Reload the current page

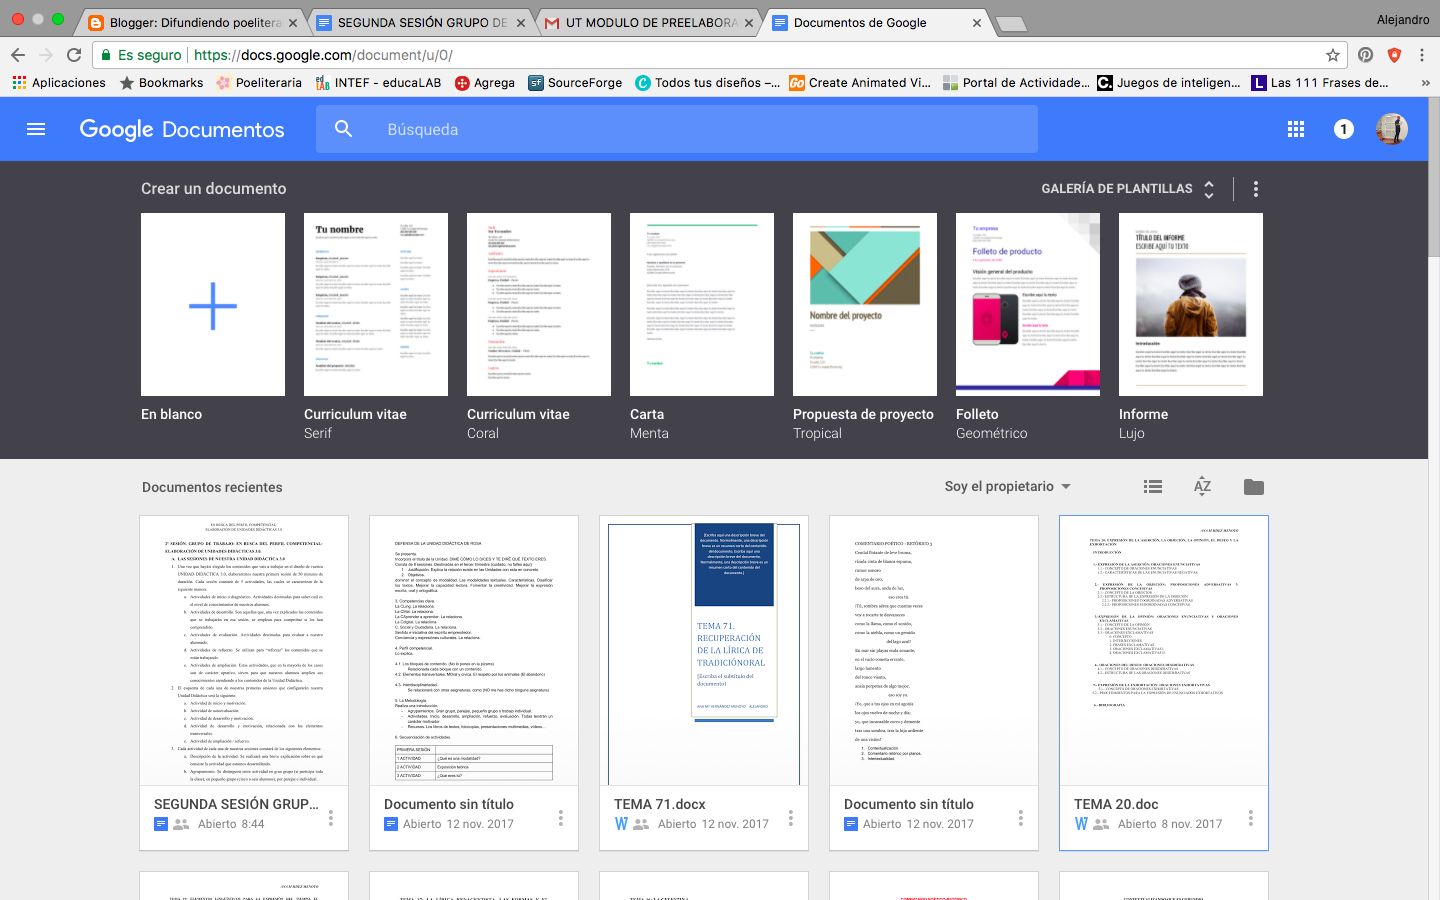click(74, 55)
